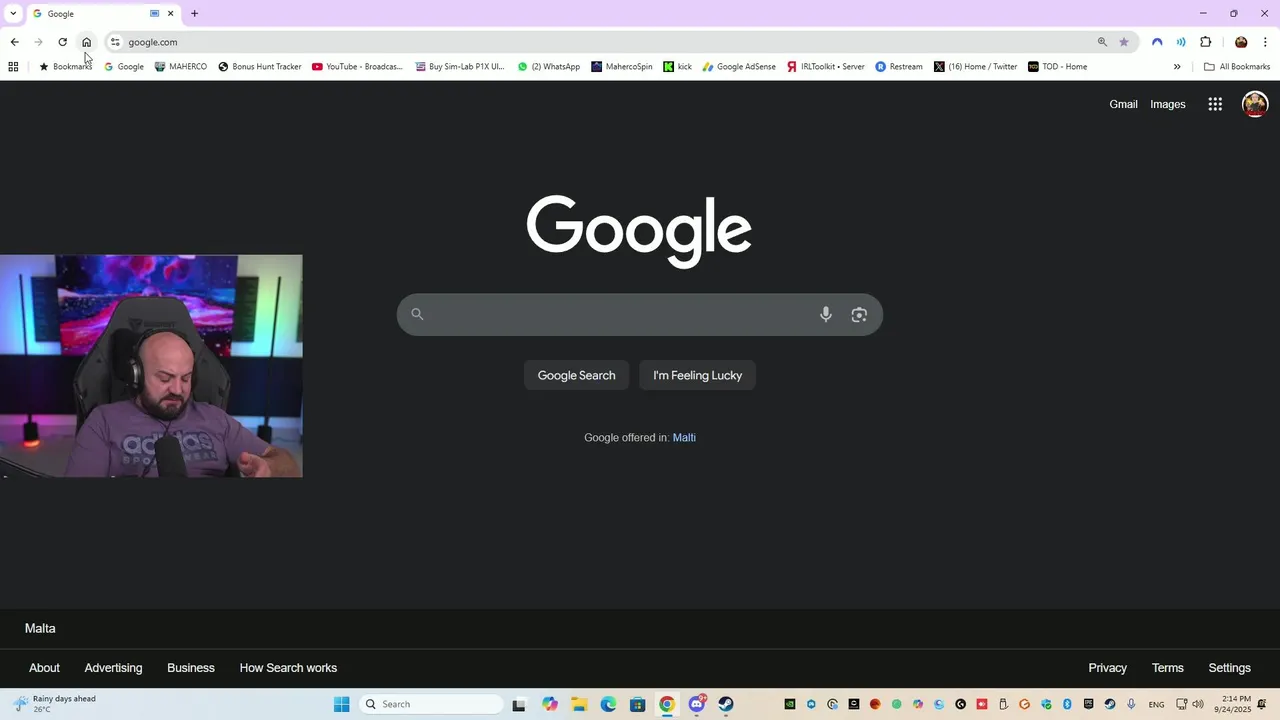Open the tab search dropdown arrow
Screen dimensions: 1280x720
point(13,14)
